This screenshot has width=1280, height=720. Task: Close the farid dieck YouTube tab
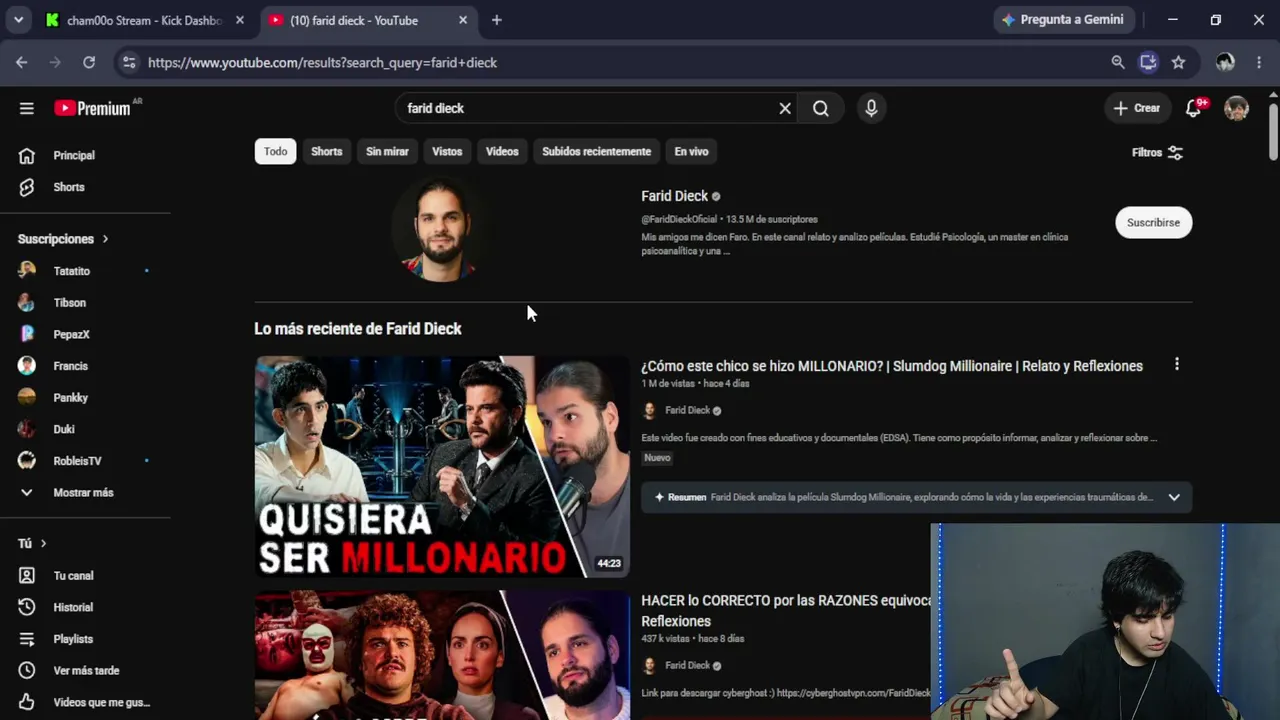pyautogui.click(x=463, y=20)
